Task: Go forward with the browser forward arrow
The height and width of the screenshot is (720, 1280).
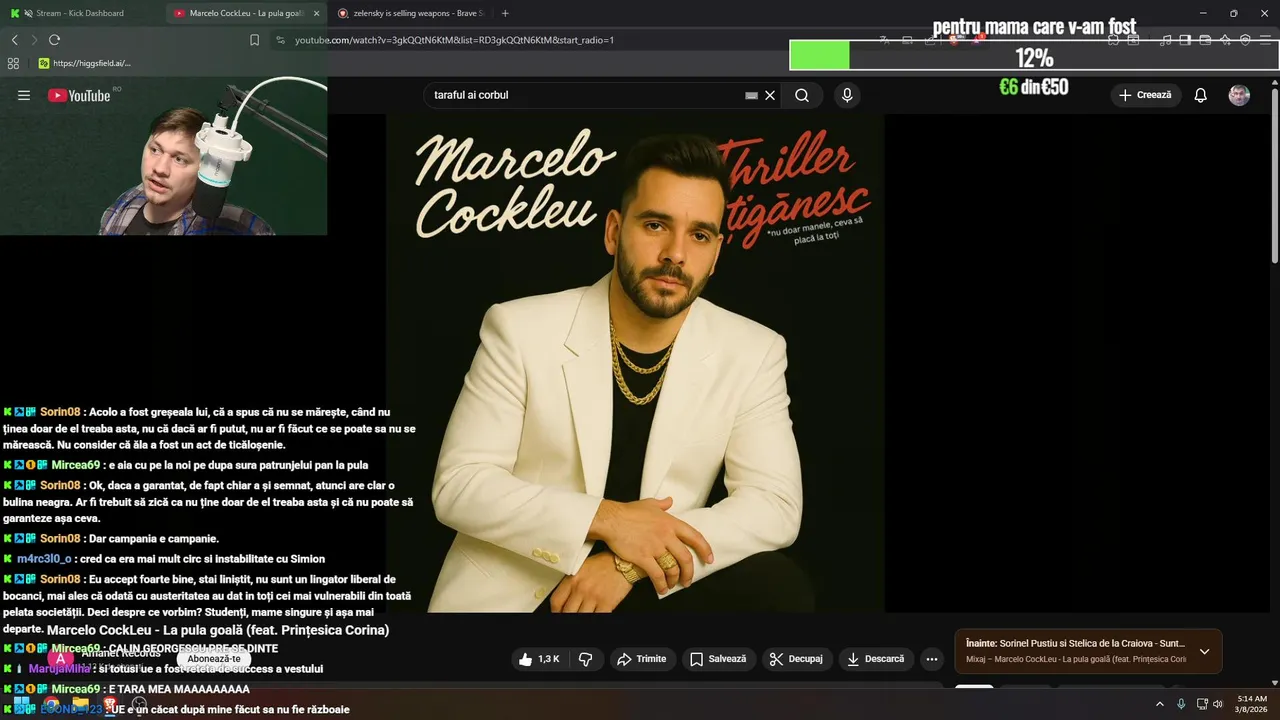Action: [x=34, y=40]
